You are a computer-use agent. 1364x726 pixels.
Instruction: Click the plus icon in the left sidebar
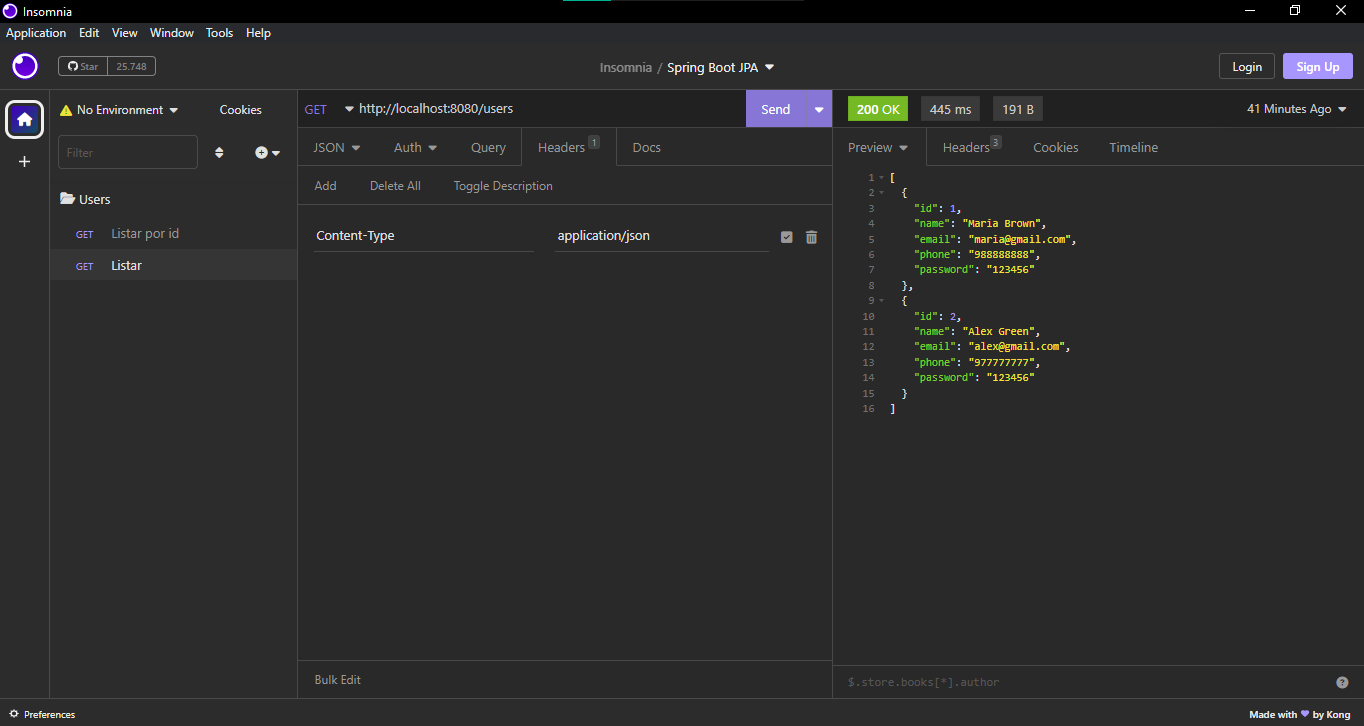(24, 161)
